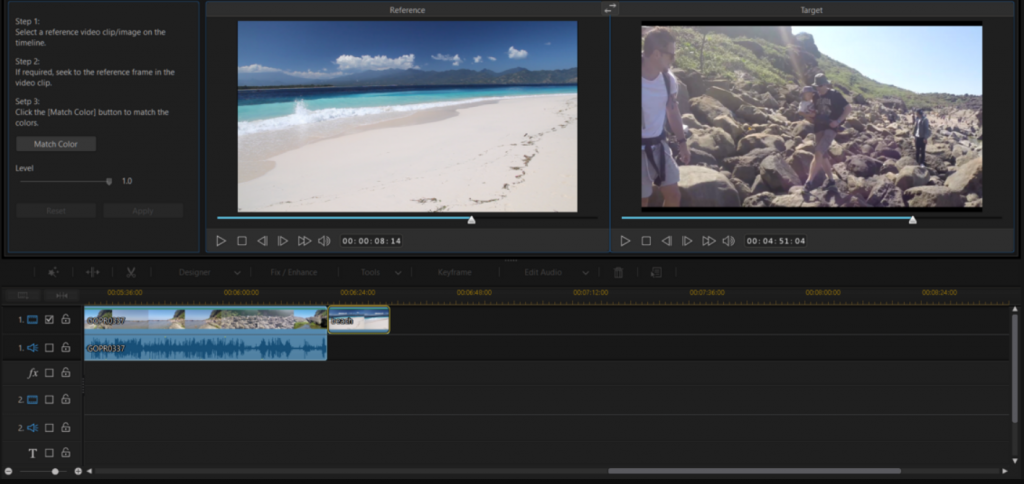Enable audio track 1 checkbox
The height and width of the screenshot is (484, 1024).
[x=49, y=348]
